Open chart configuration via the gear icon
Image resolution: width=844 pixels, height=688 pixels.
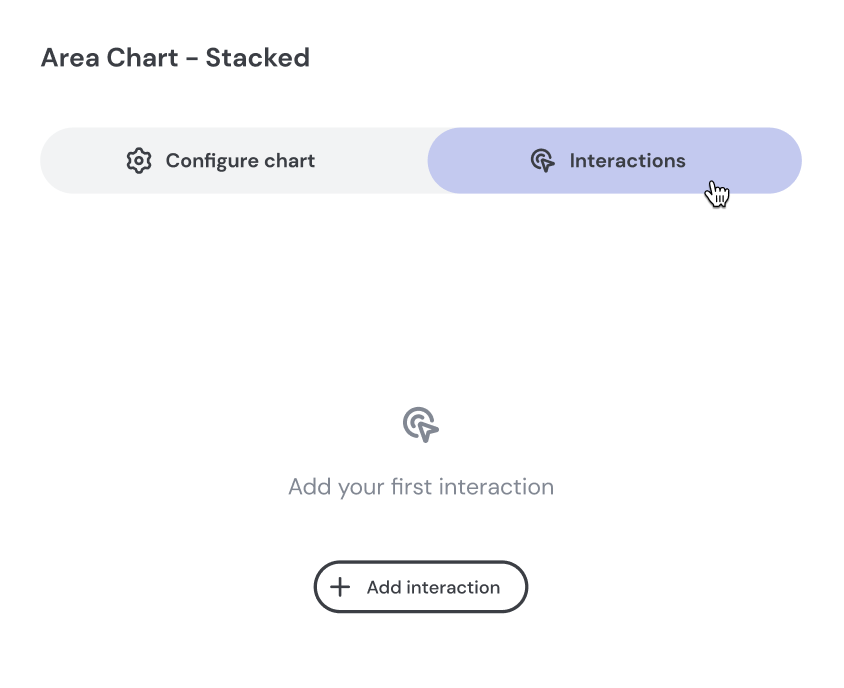point(139,161)
